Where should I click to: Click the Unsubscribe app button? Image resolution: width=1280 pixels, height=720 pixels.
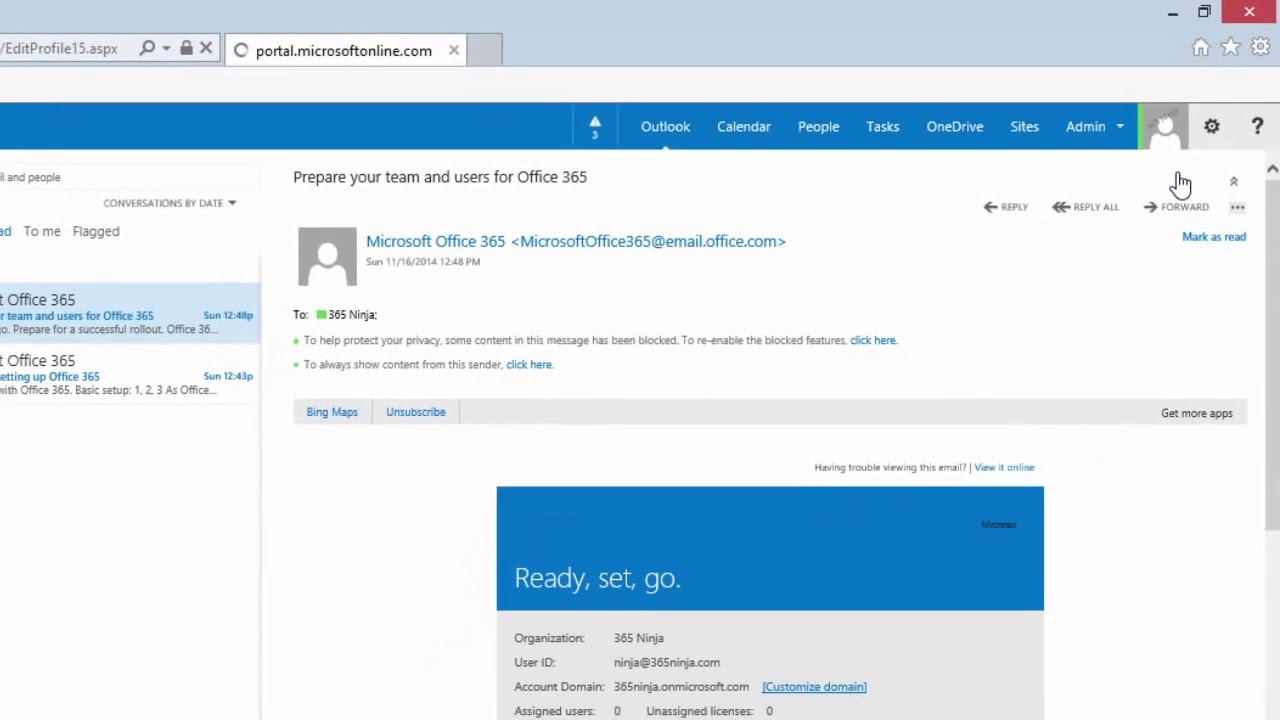click(x=416, y=412)
